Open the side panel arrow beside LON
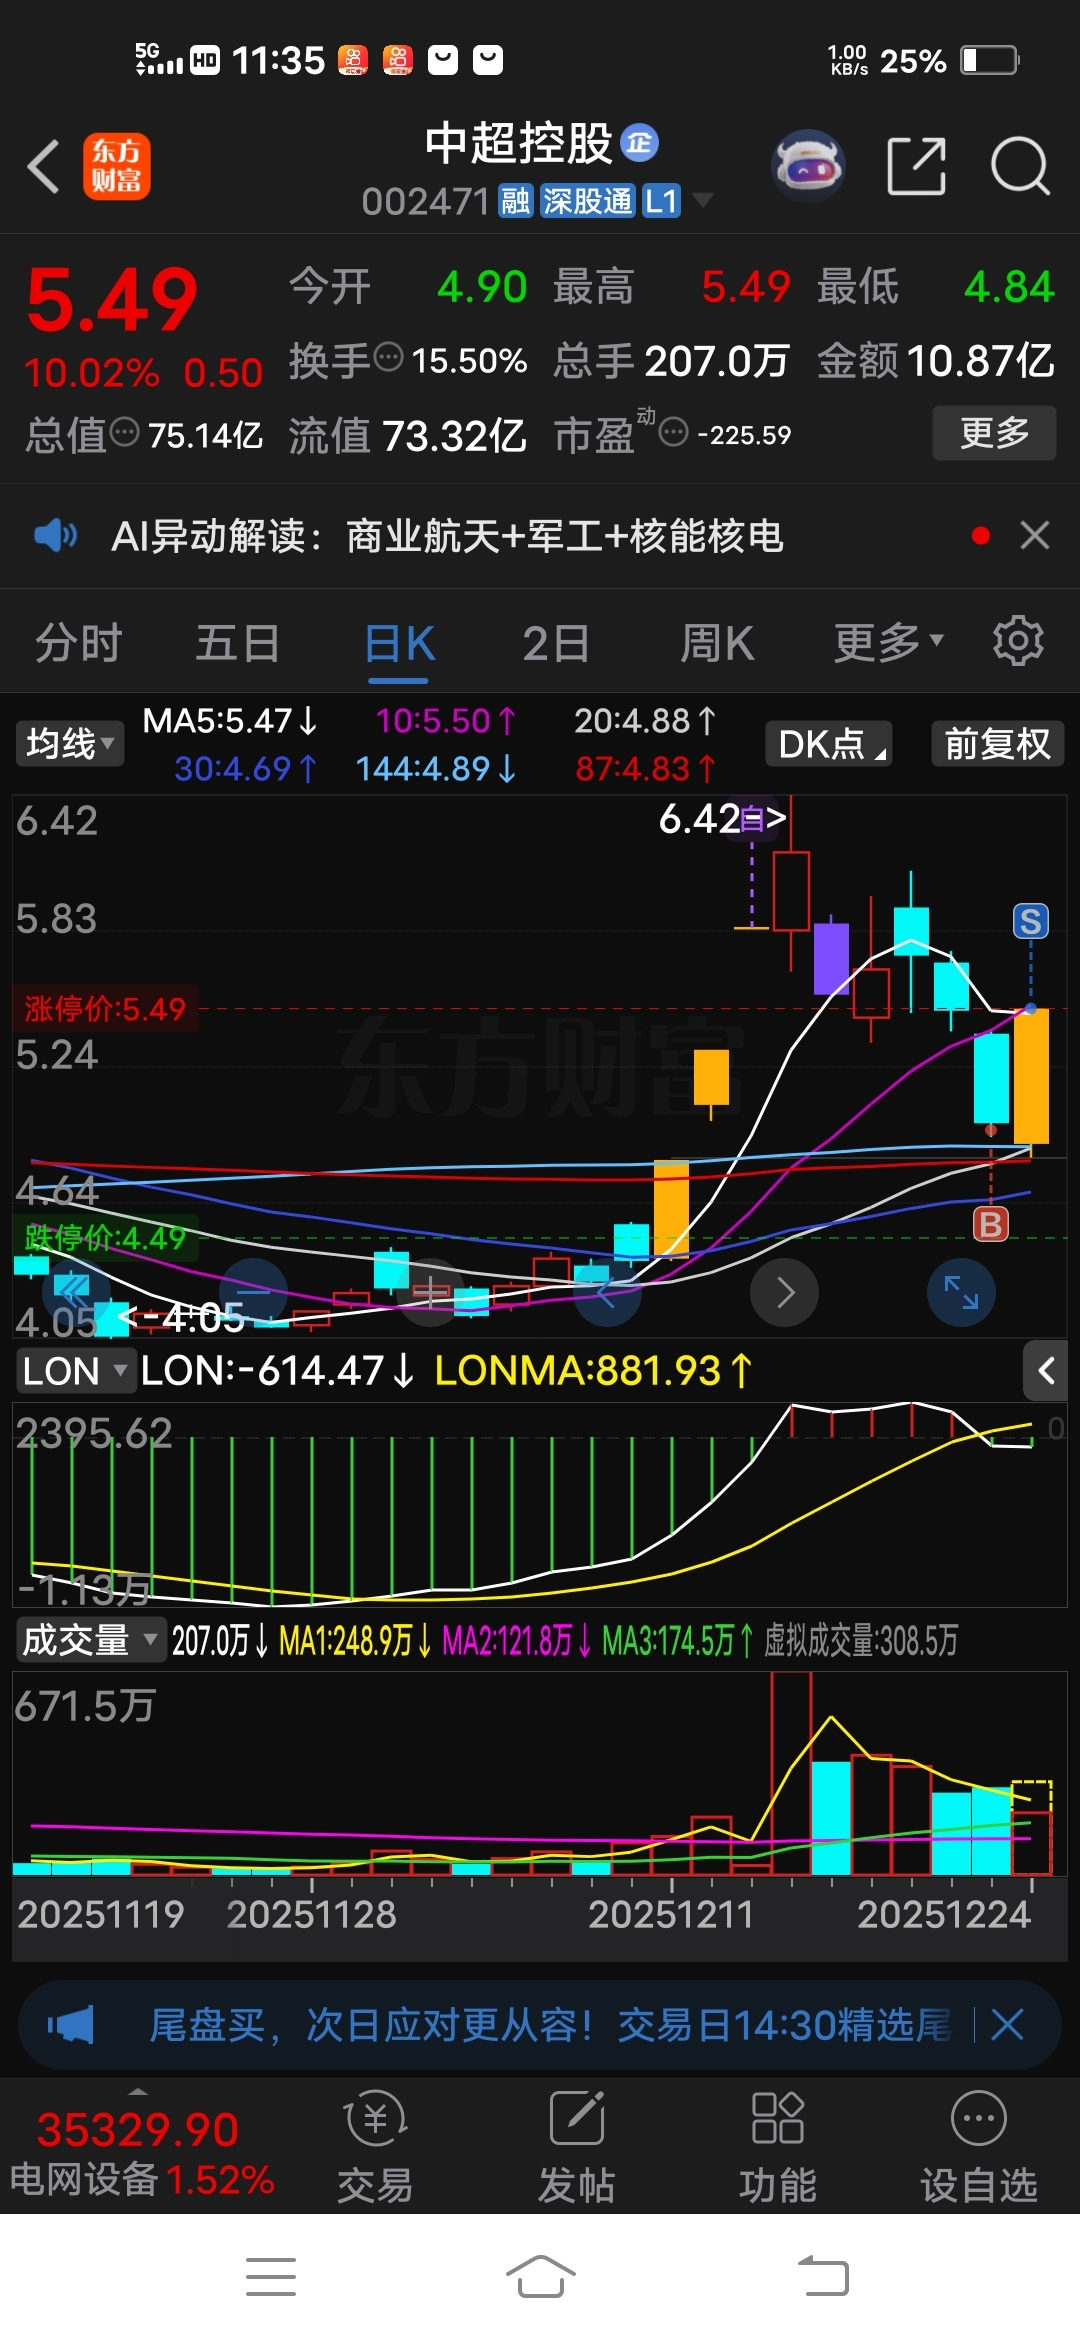The height and width of the screenshot is (2340, 1080). click(x=1046, y=1370)
